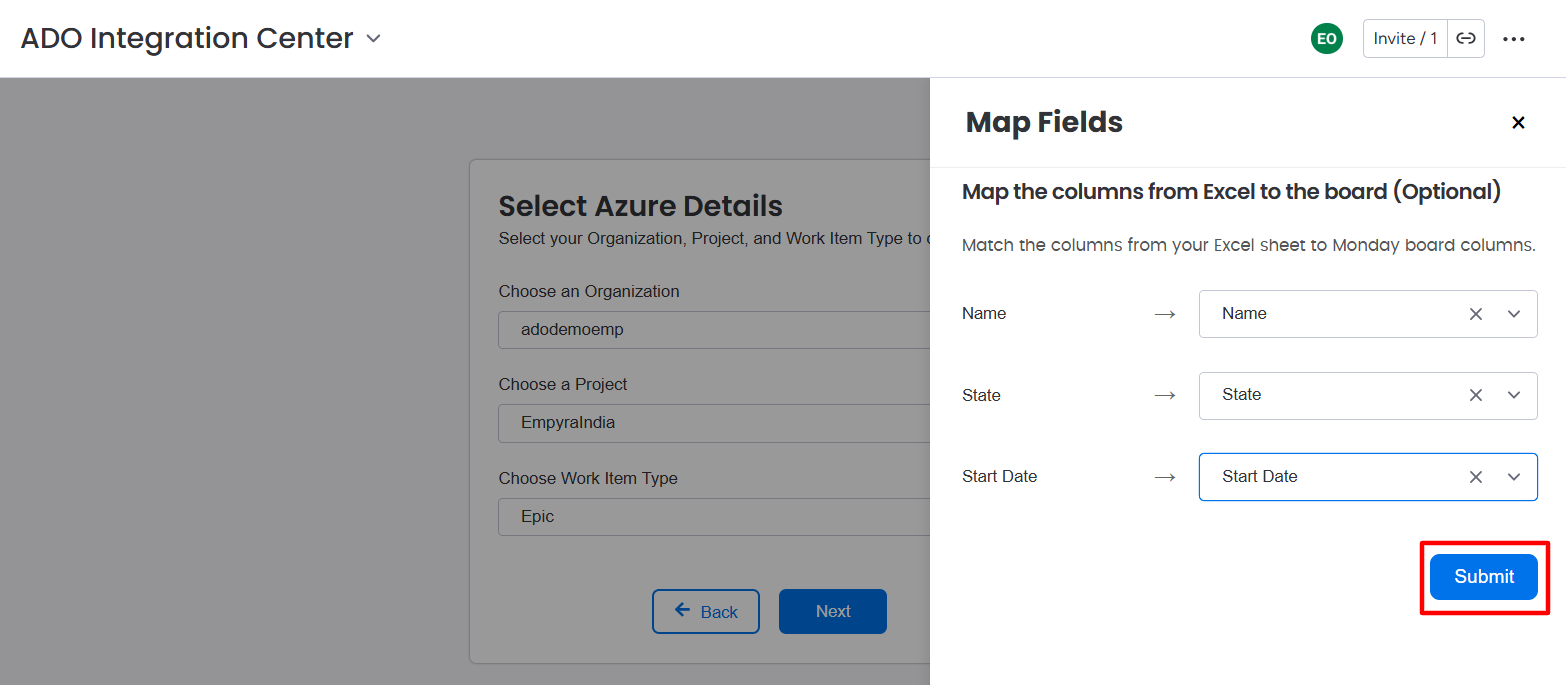Click the Next button
1566x685 pixels.
[x=833, y=611]
